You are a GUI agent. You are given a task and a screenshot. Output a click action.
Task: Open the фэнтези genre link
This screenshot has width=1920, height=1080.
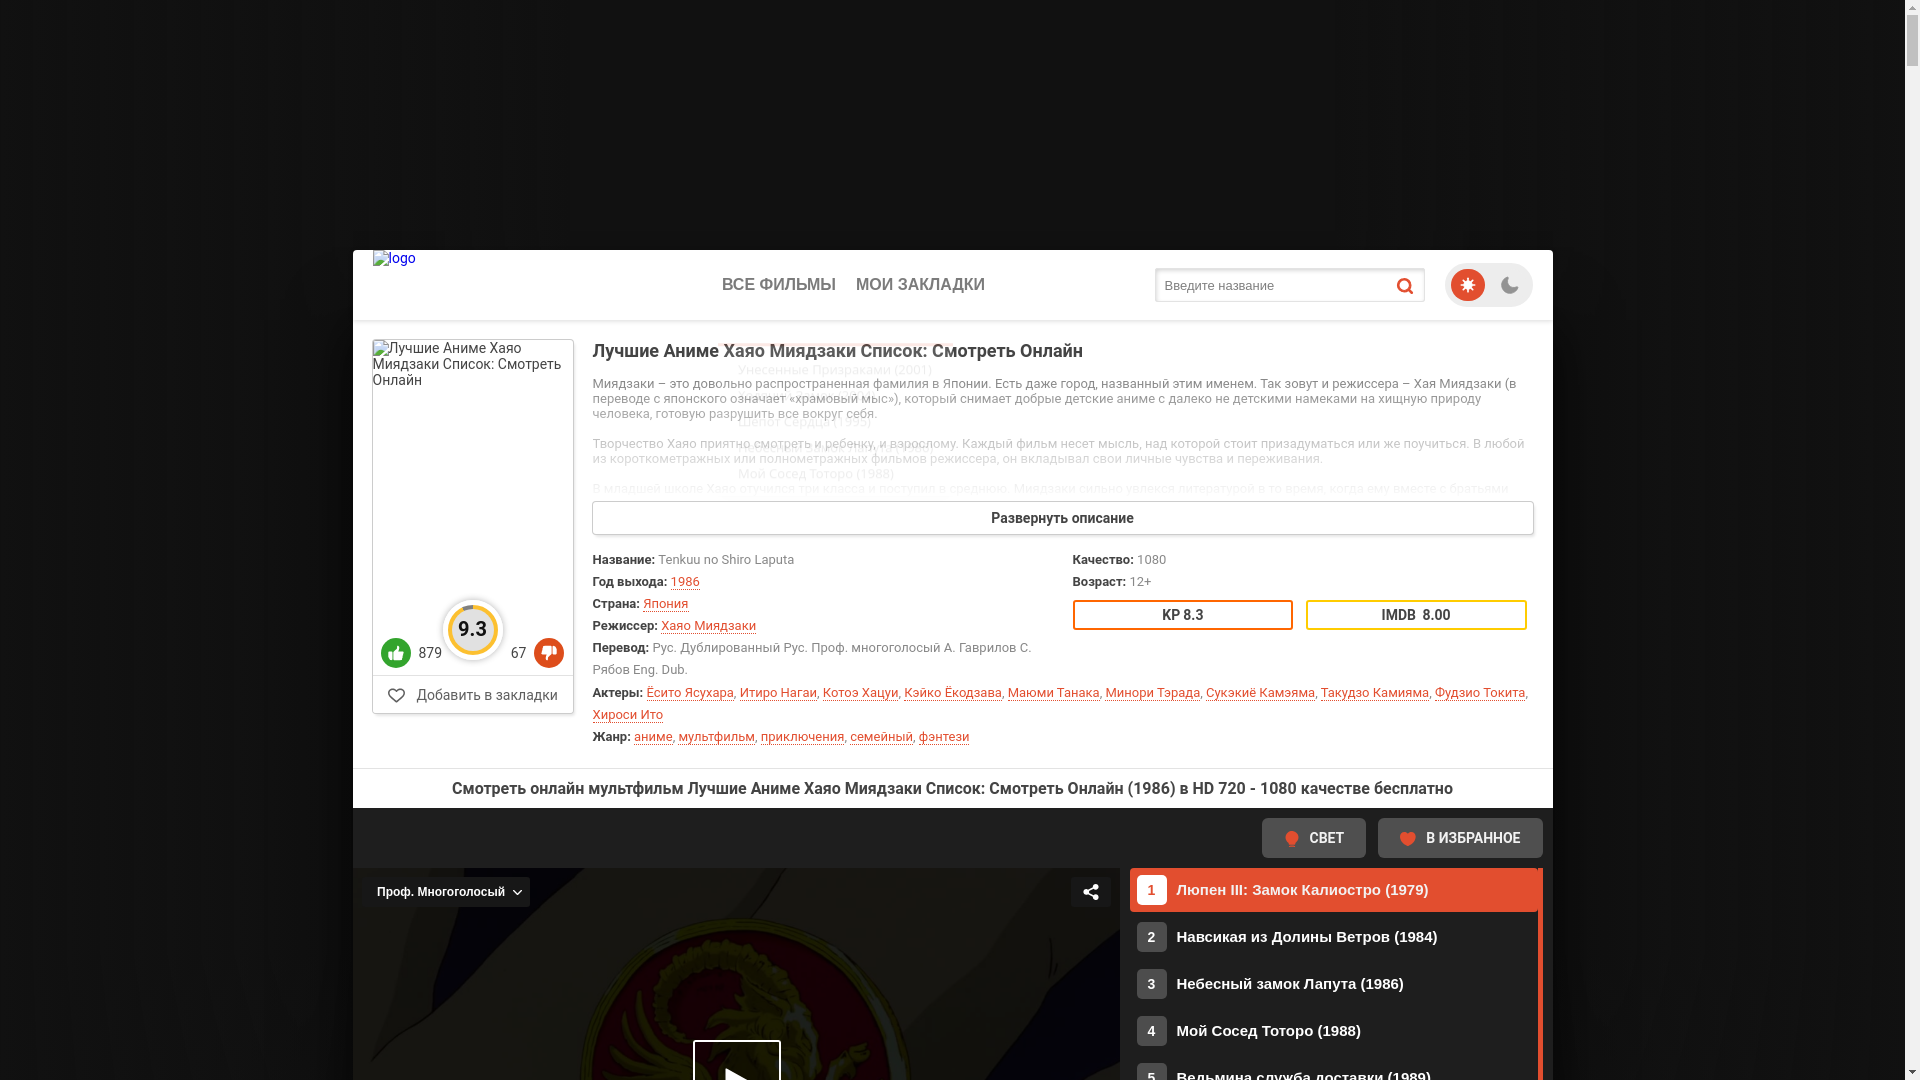tap(944, 737)
